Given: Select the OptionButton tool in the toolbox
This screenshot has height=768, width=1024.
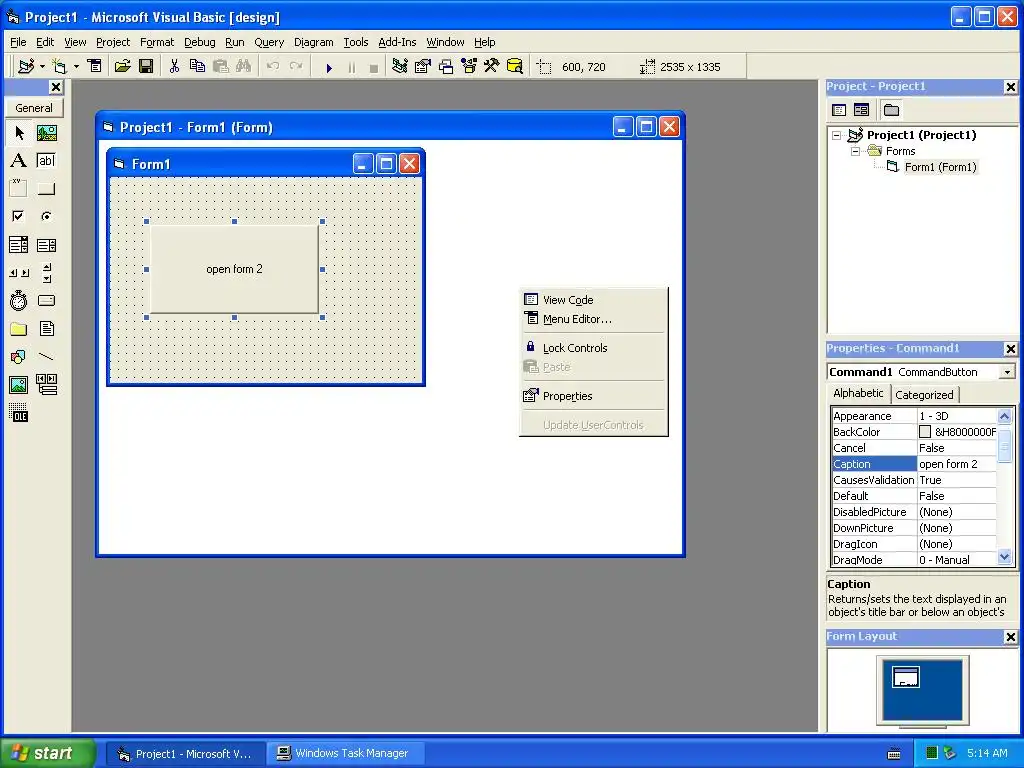Looking at the screenshot, I should pos(46,216).
